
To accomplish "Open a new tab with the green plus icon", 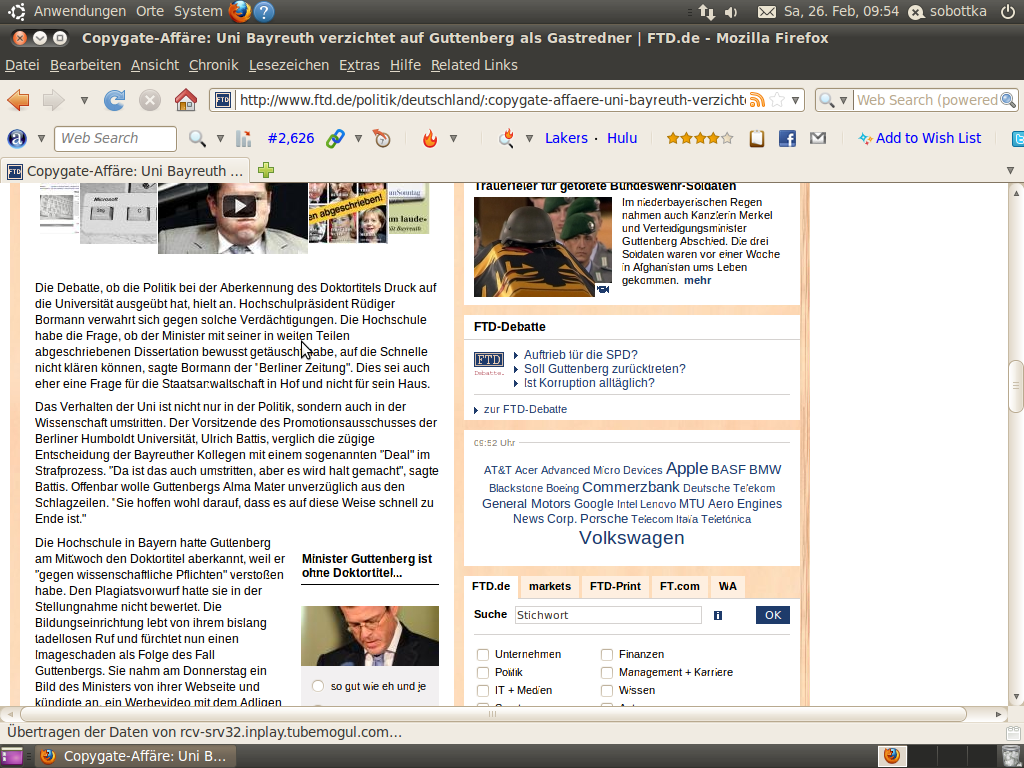I will click(x=266, y=170).
